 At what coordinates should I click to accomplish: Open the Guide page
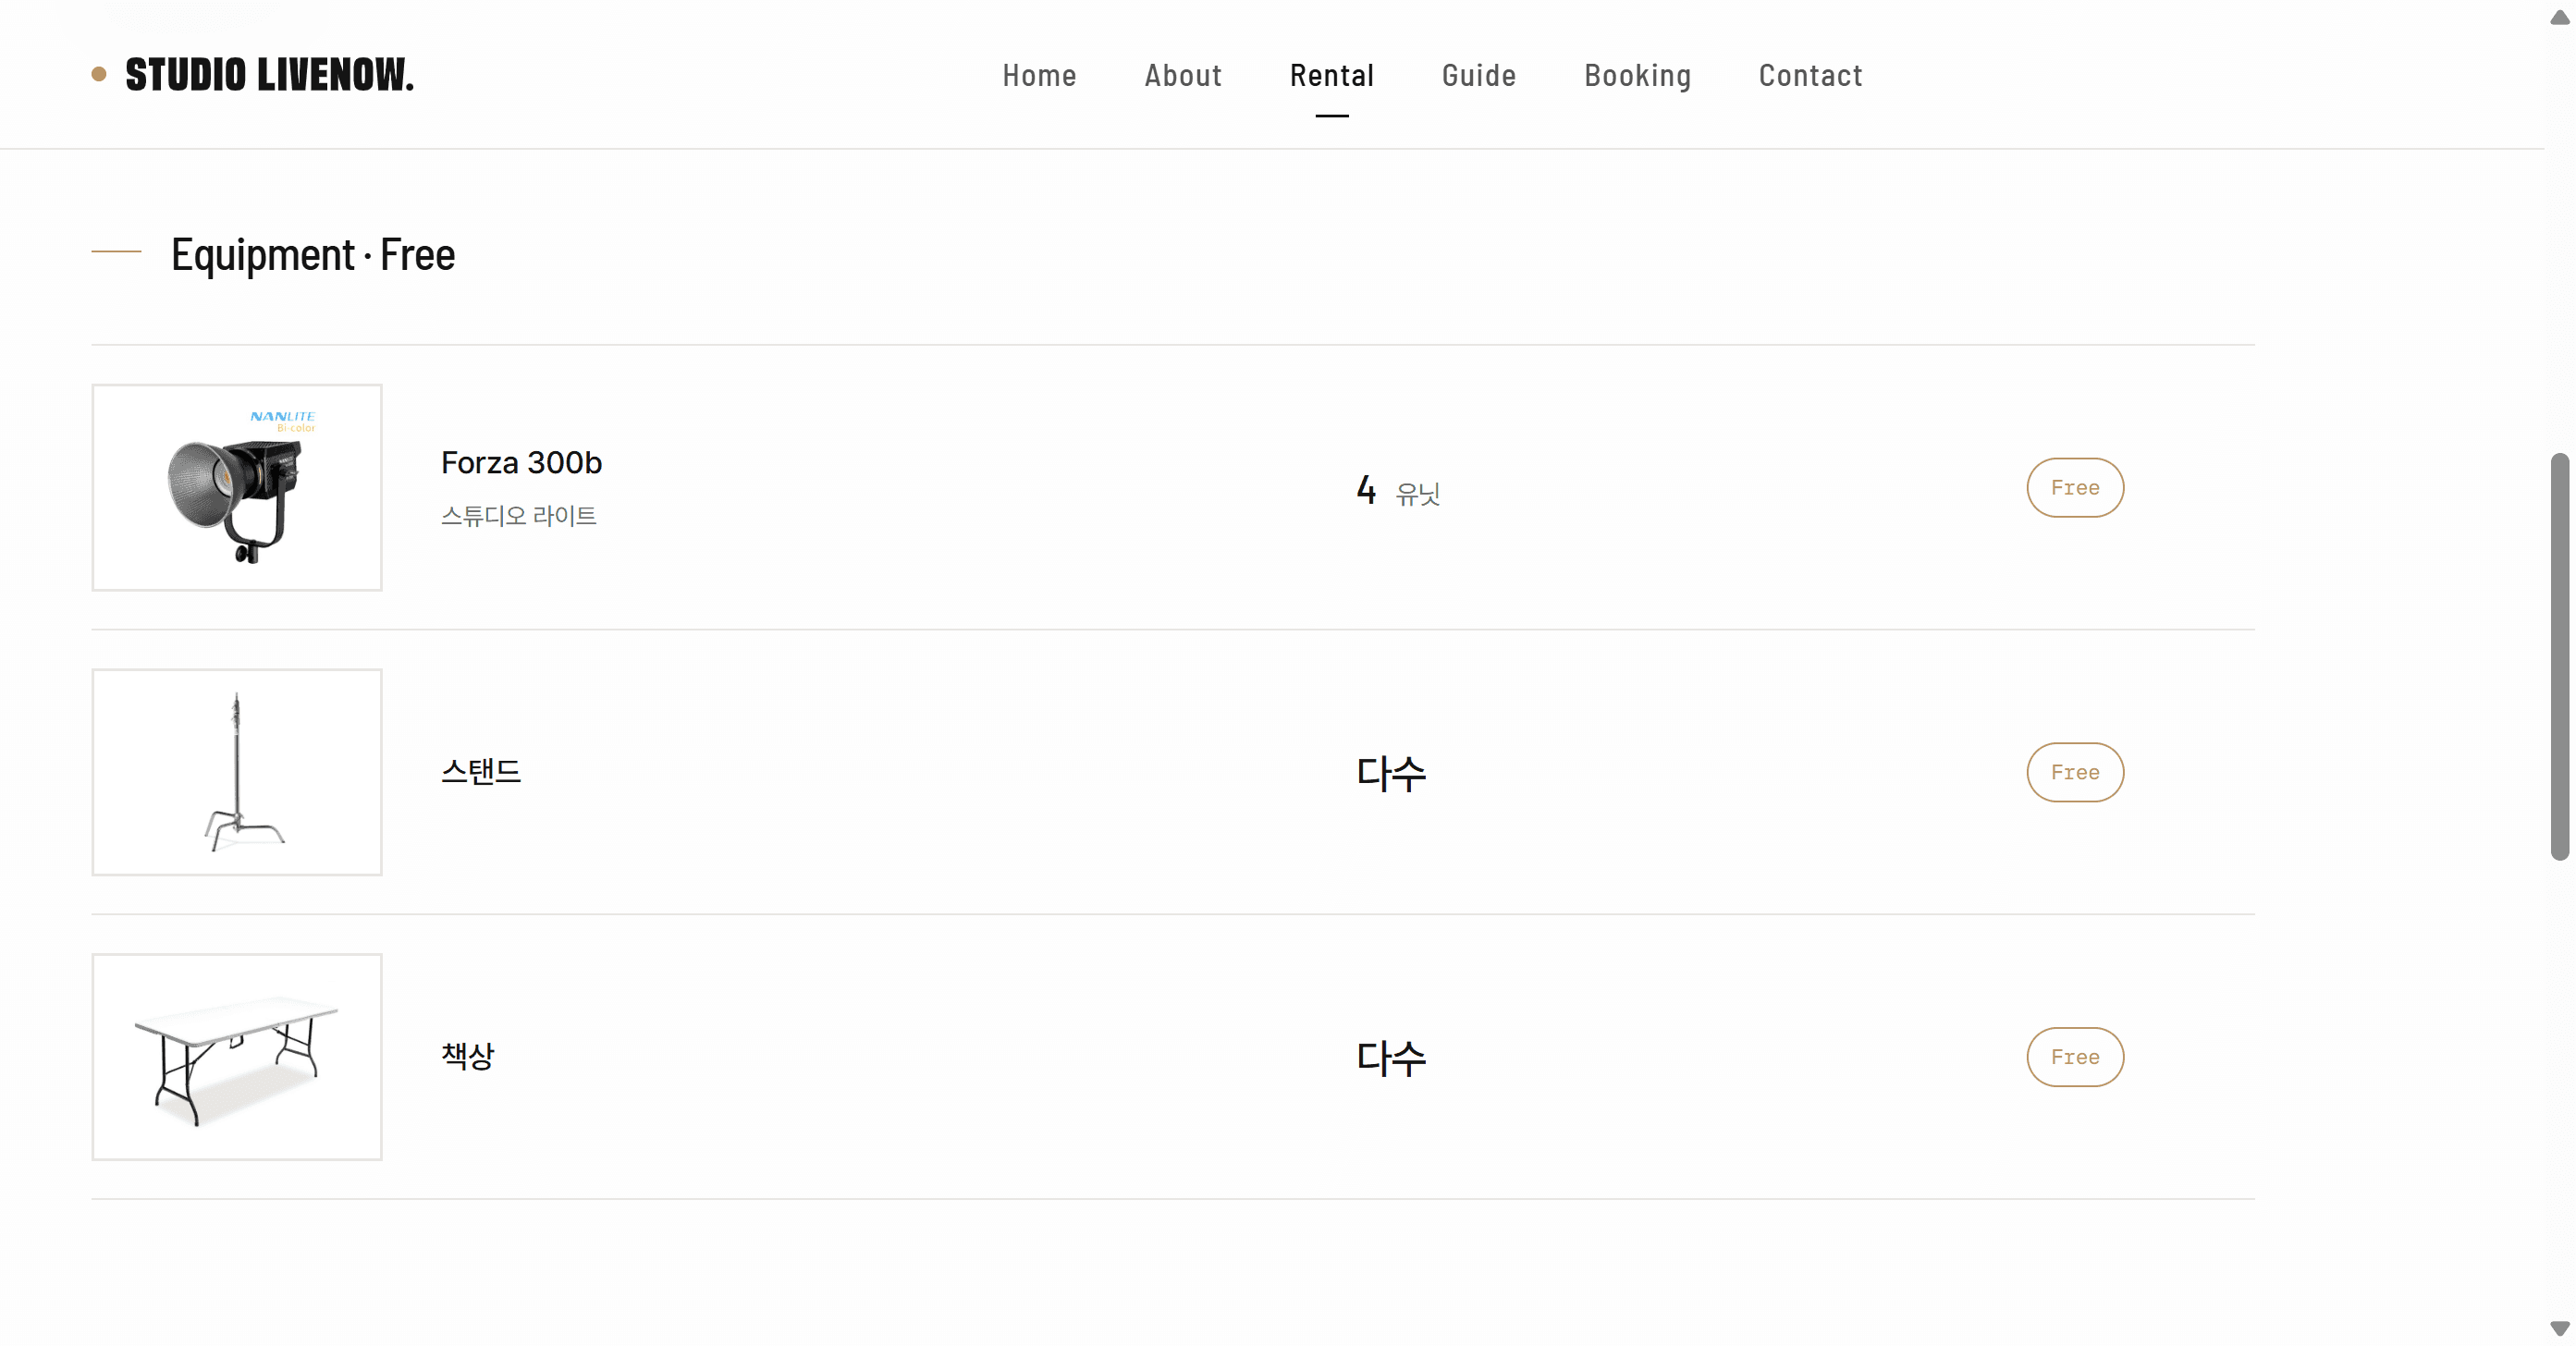[1478, 75]
